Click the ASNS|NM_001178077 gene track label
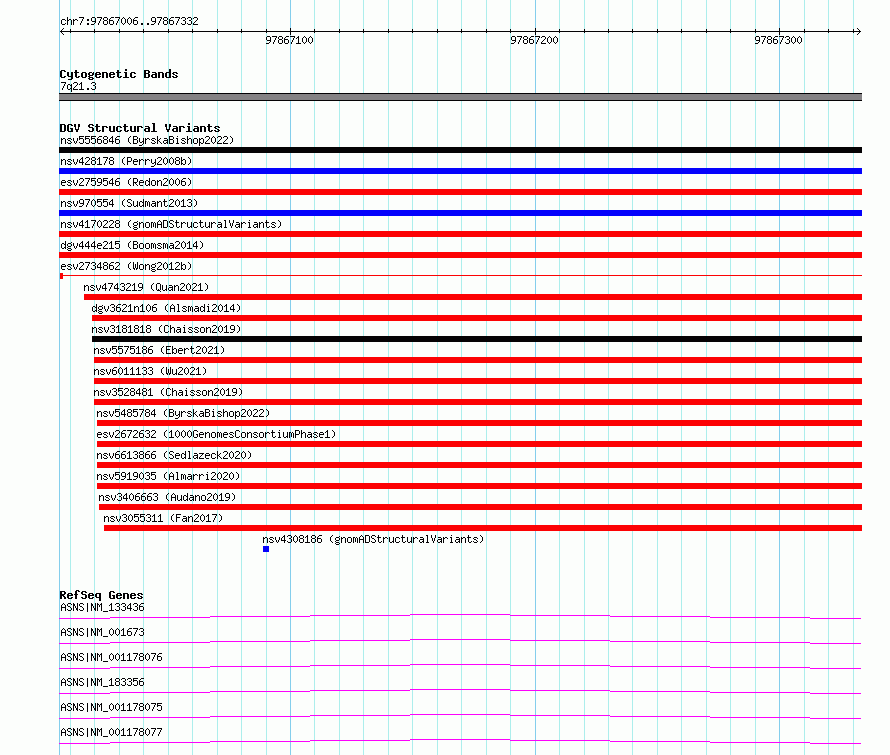Image resolution: width=890 pixels, height=755 pixels. tap(111, 732)
